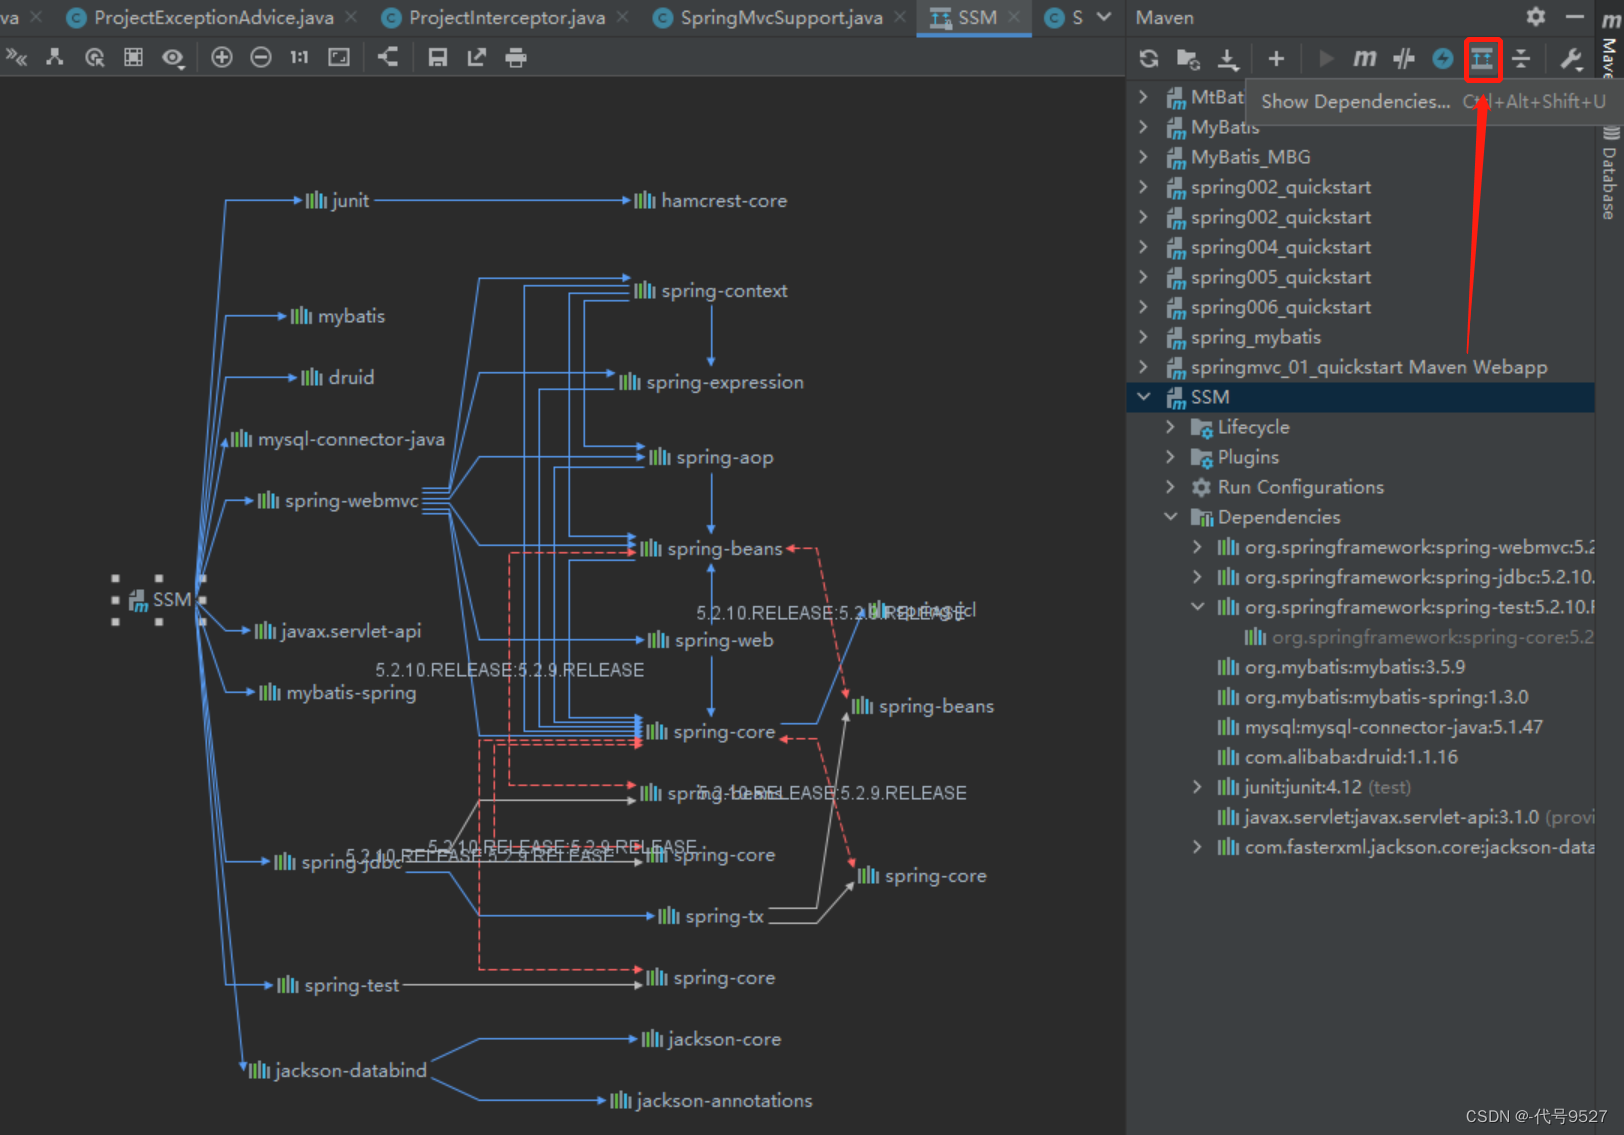Click Show Dependencies tooltip text
The height and width of the screenshot is (1135, 1624).
pos(1355,101)
